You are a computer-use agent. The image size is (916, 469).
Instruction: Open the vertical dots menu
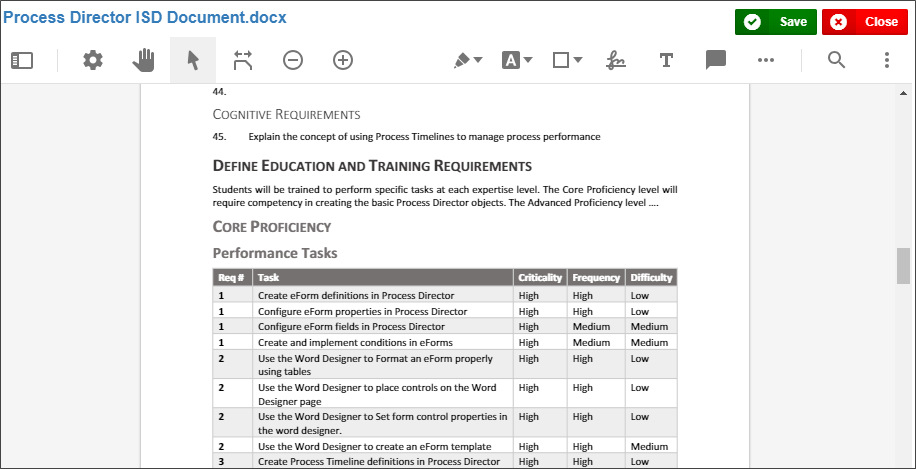pyautogui.click(x=887, y=61)
